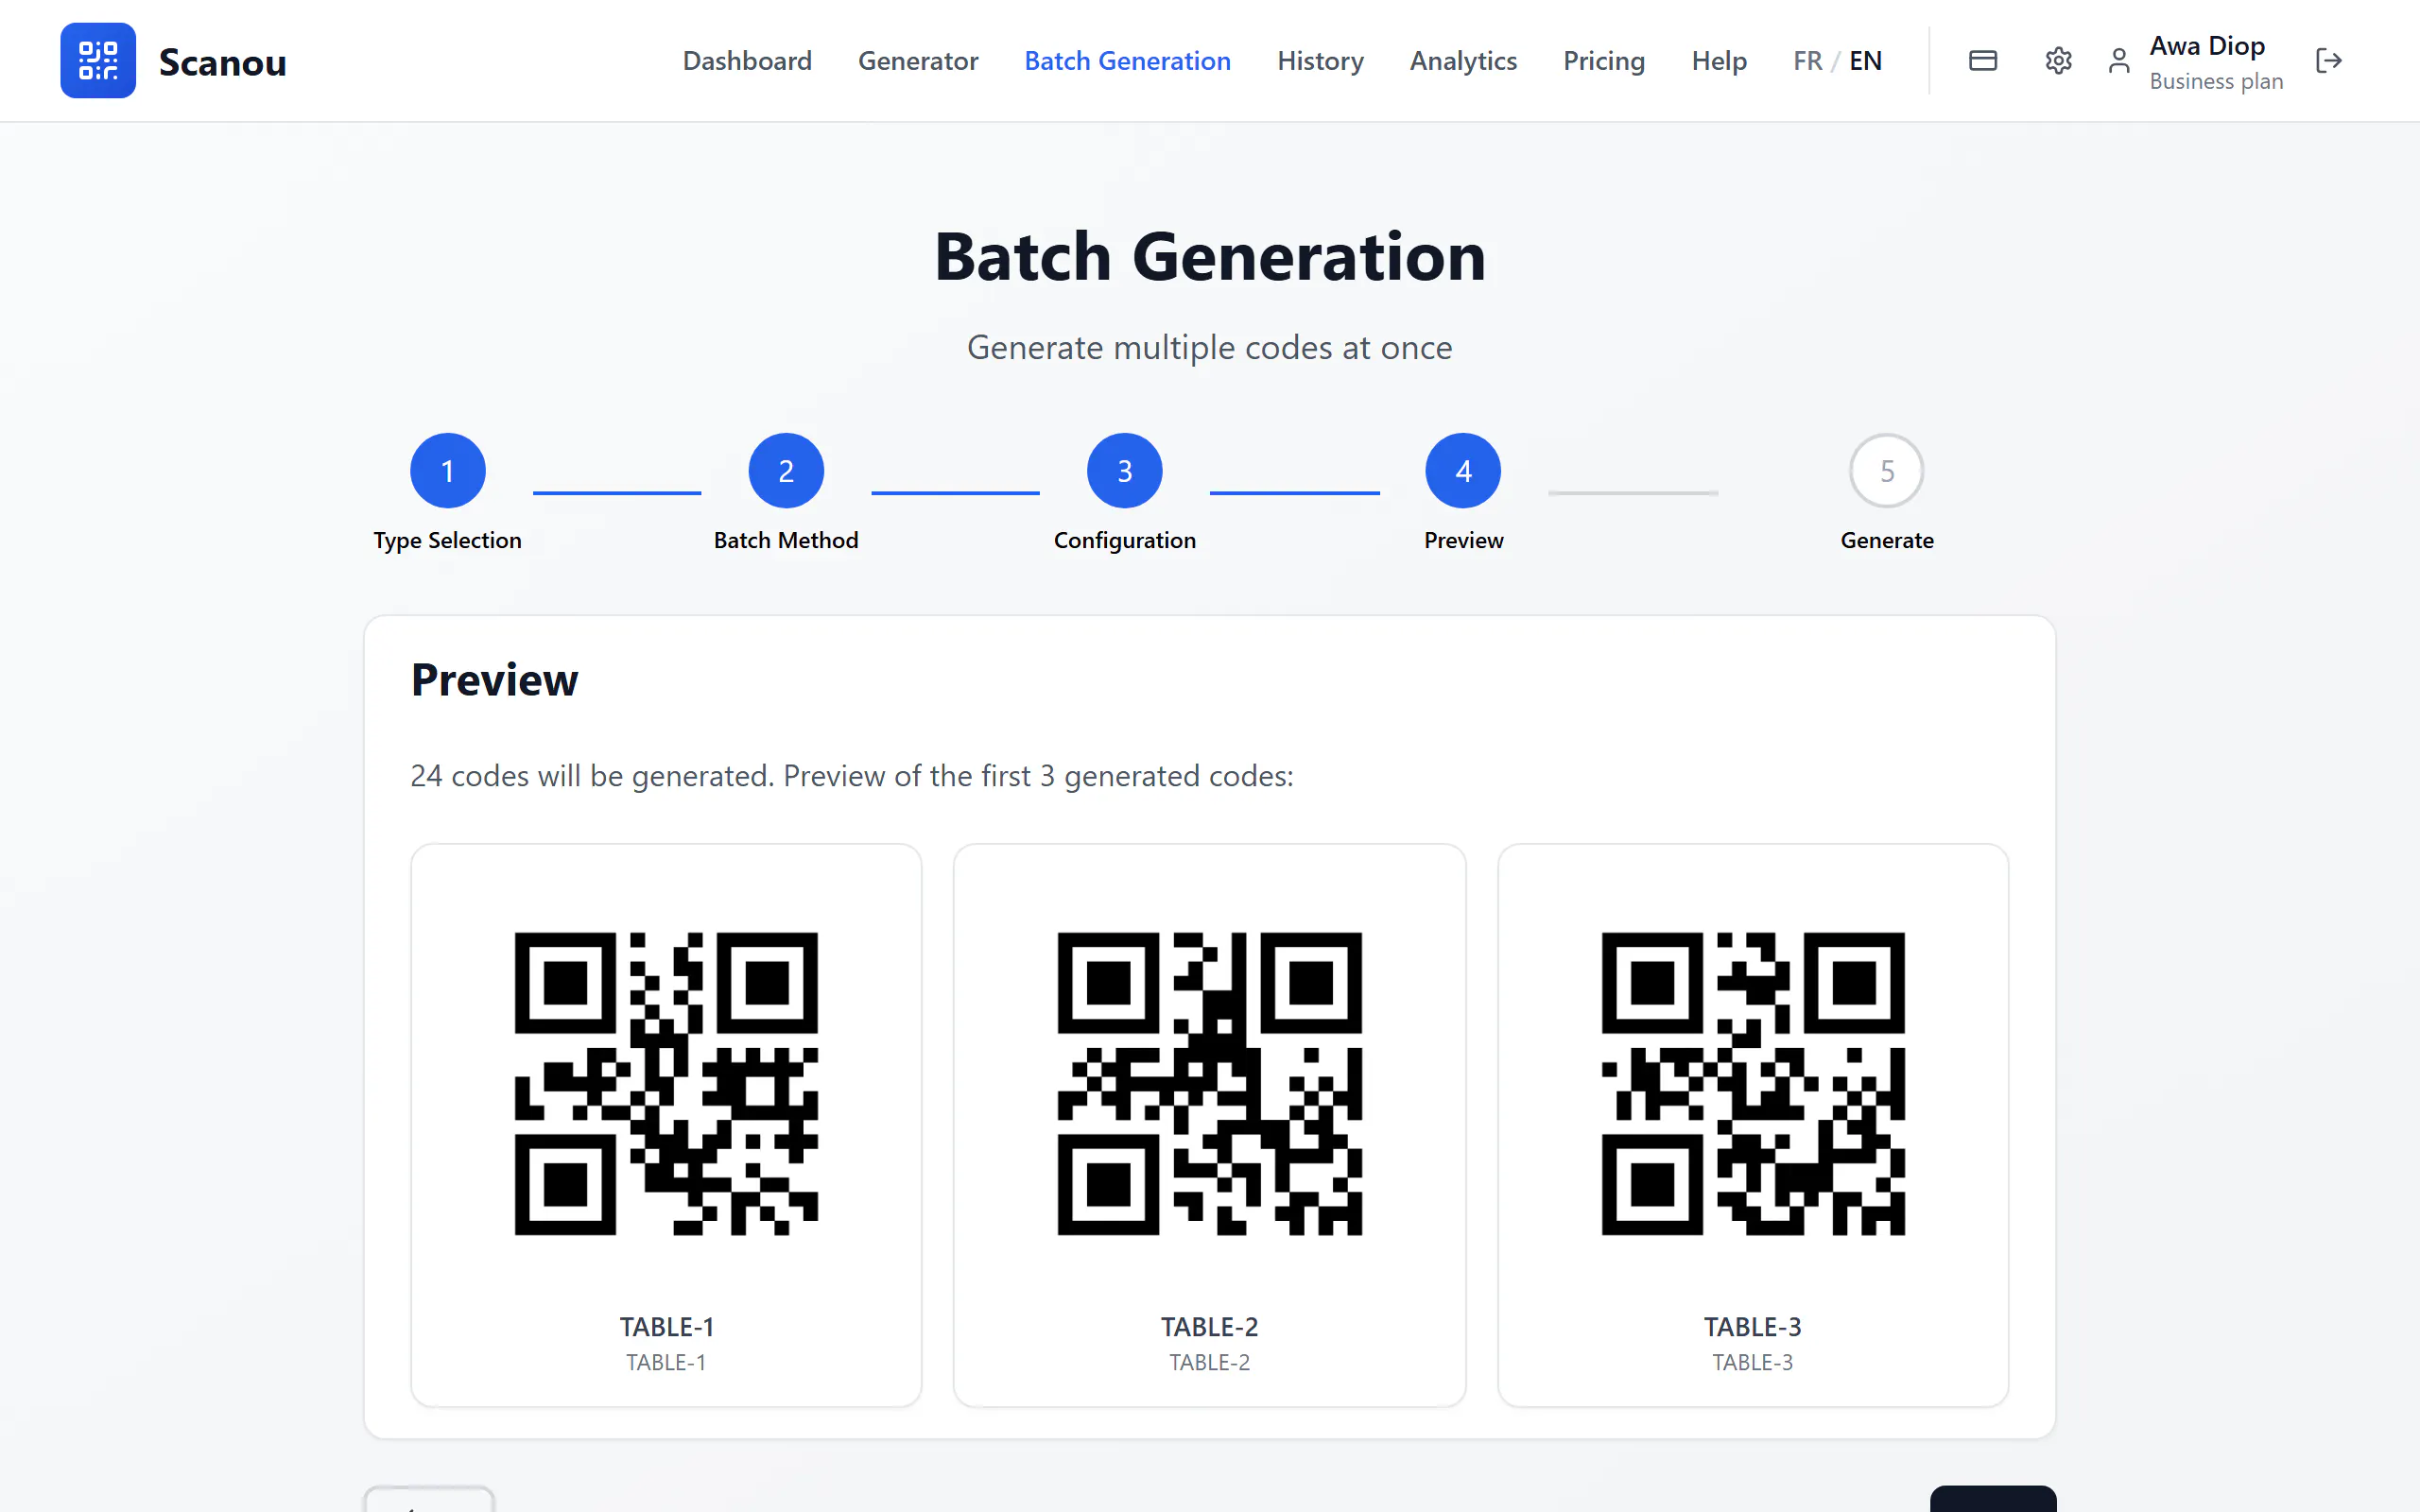Click the "Configuration" step label
This screenshot has width=2420, height=1512.
[x=1125, y=540]
